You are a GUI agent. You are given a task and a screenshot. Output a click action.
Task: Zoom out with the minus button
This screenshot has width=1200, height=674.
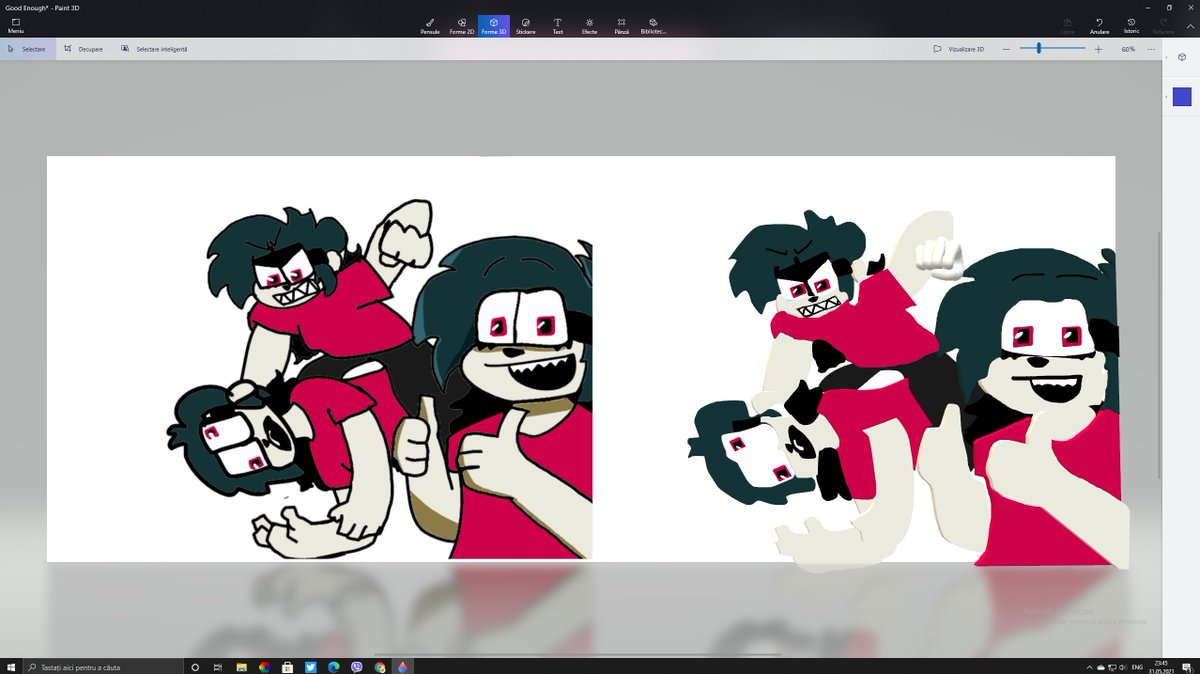[1006, 49]
